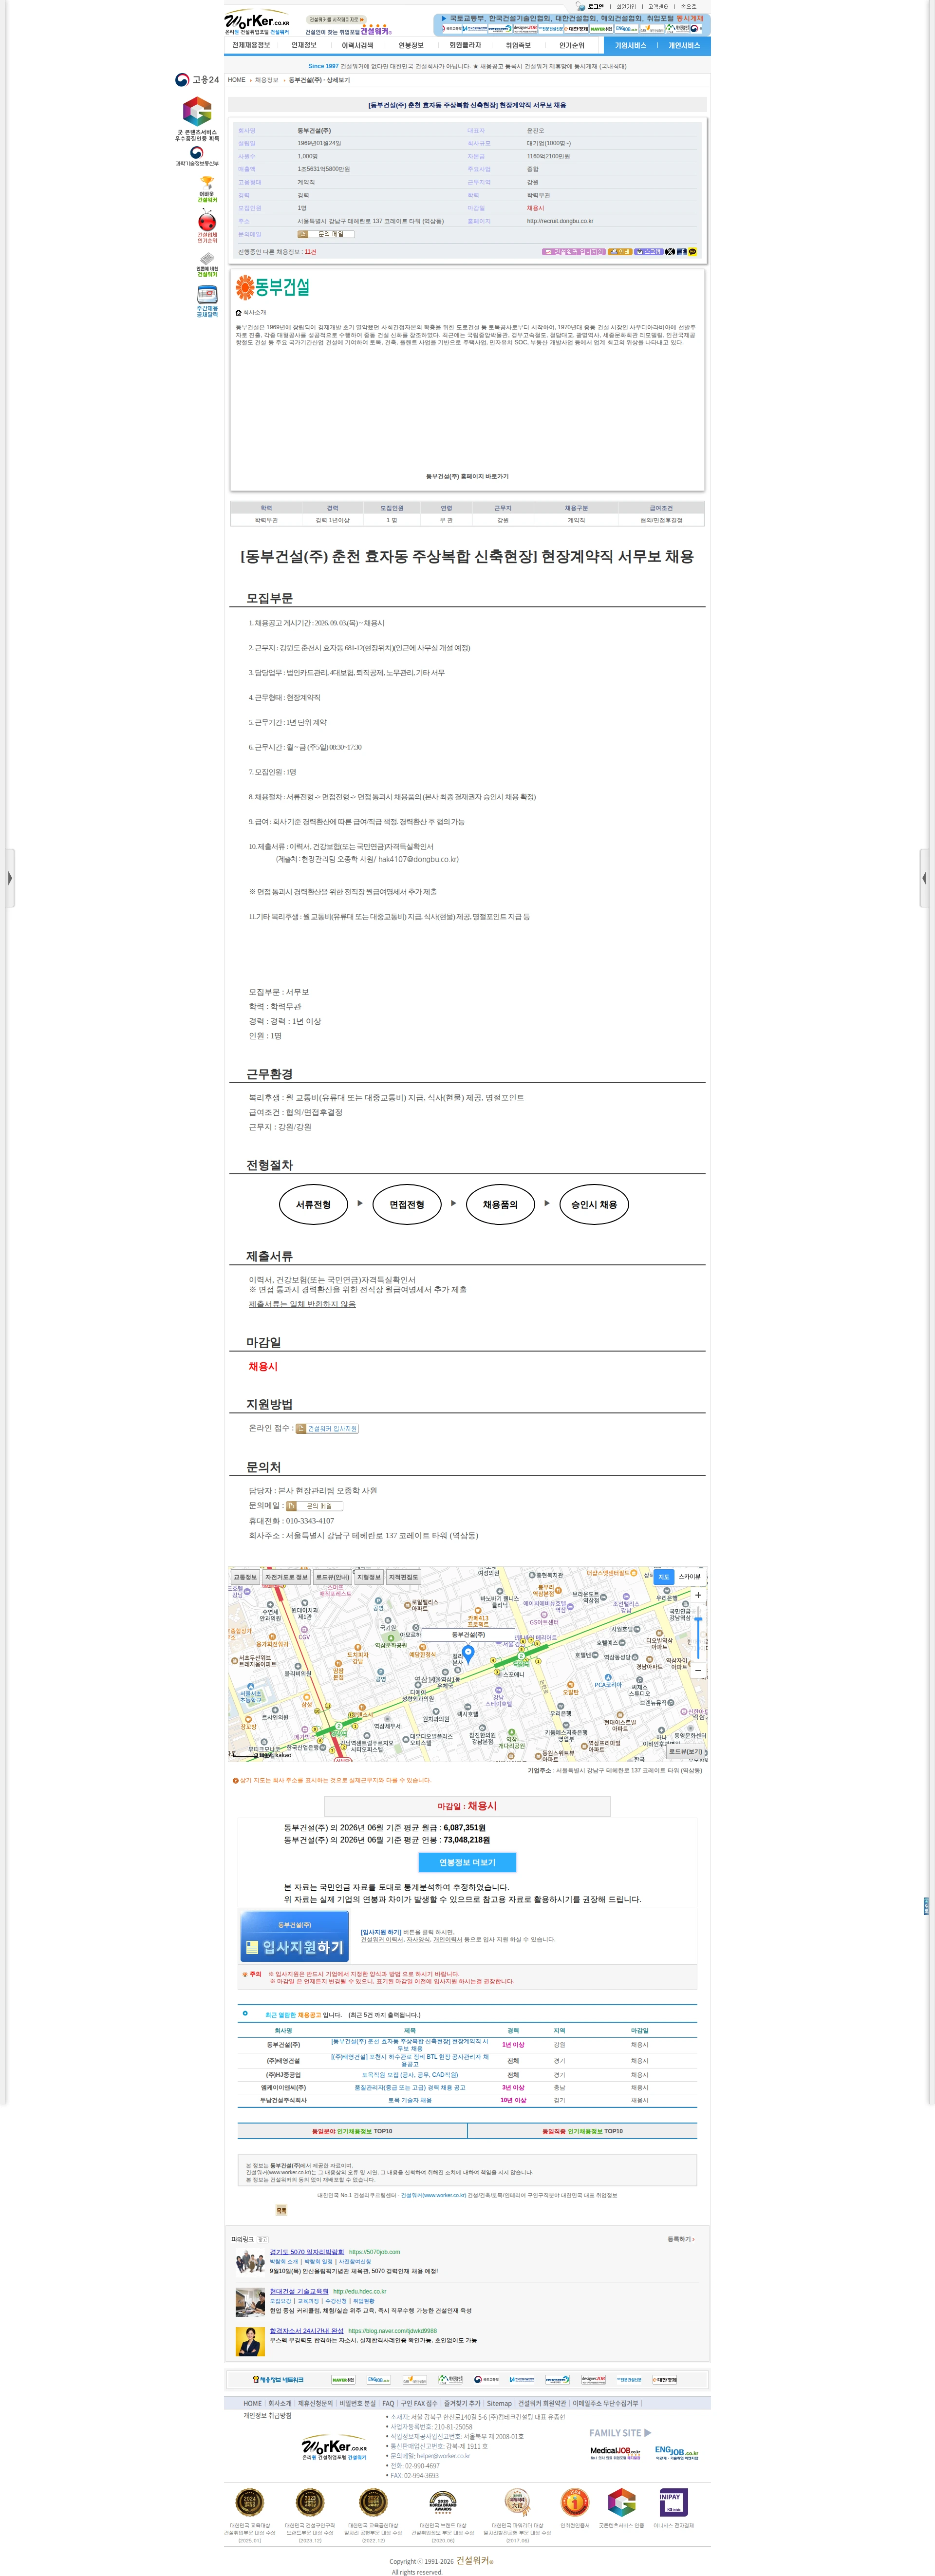This screenshot has width=935, height=2576.
Task: Switch to the 개인서비스 tab
Action: point(684,46)
